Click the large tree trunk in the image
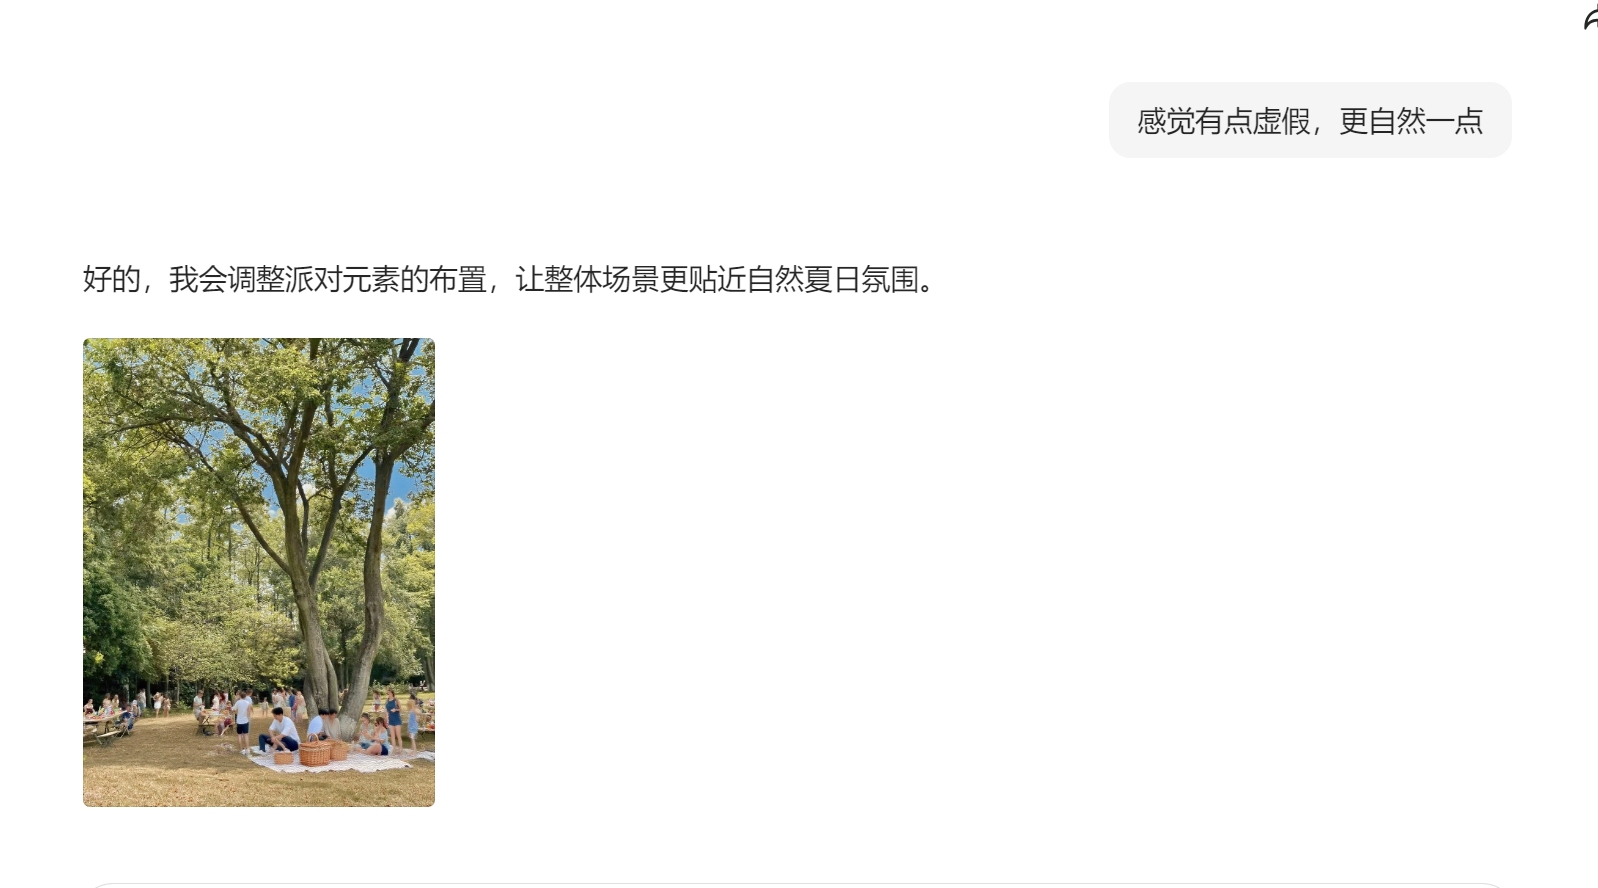Image resolution: width=1598 pixels, height=888 pixels. click(x=320, y=640)
